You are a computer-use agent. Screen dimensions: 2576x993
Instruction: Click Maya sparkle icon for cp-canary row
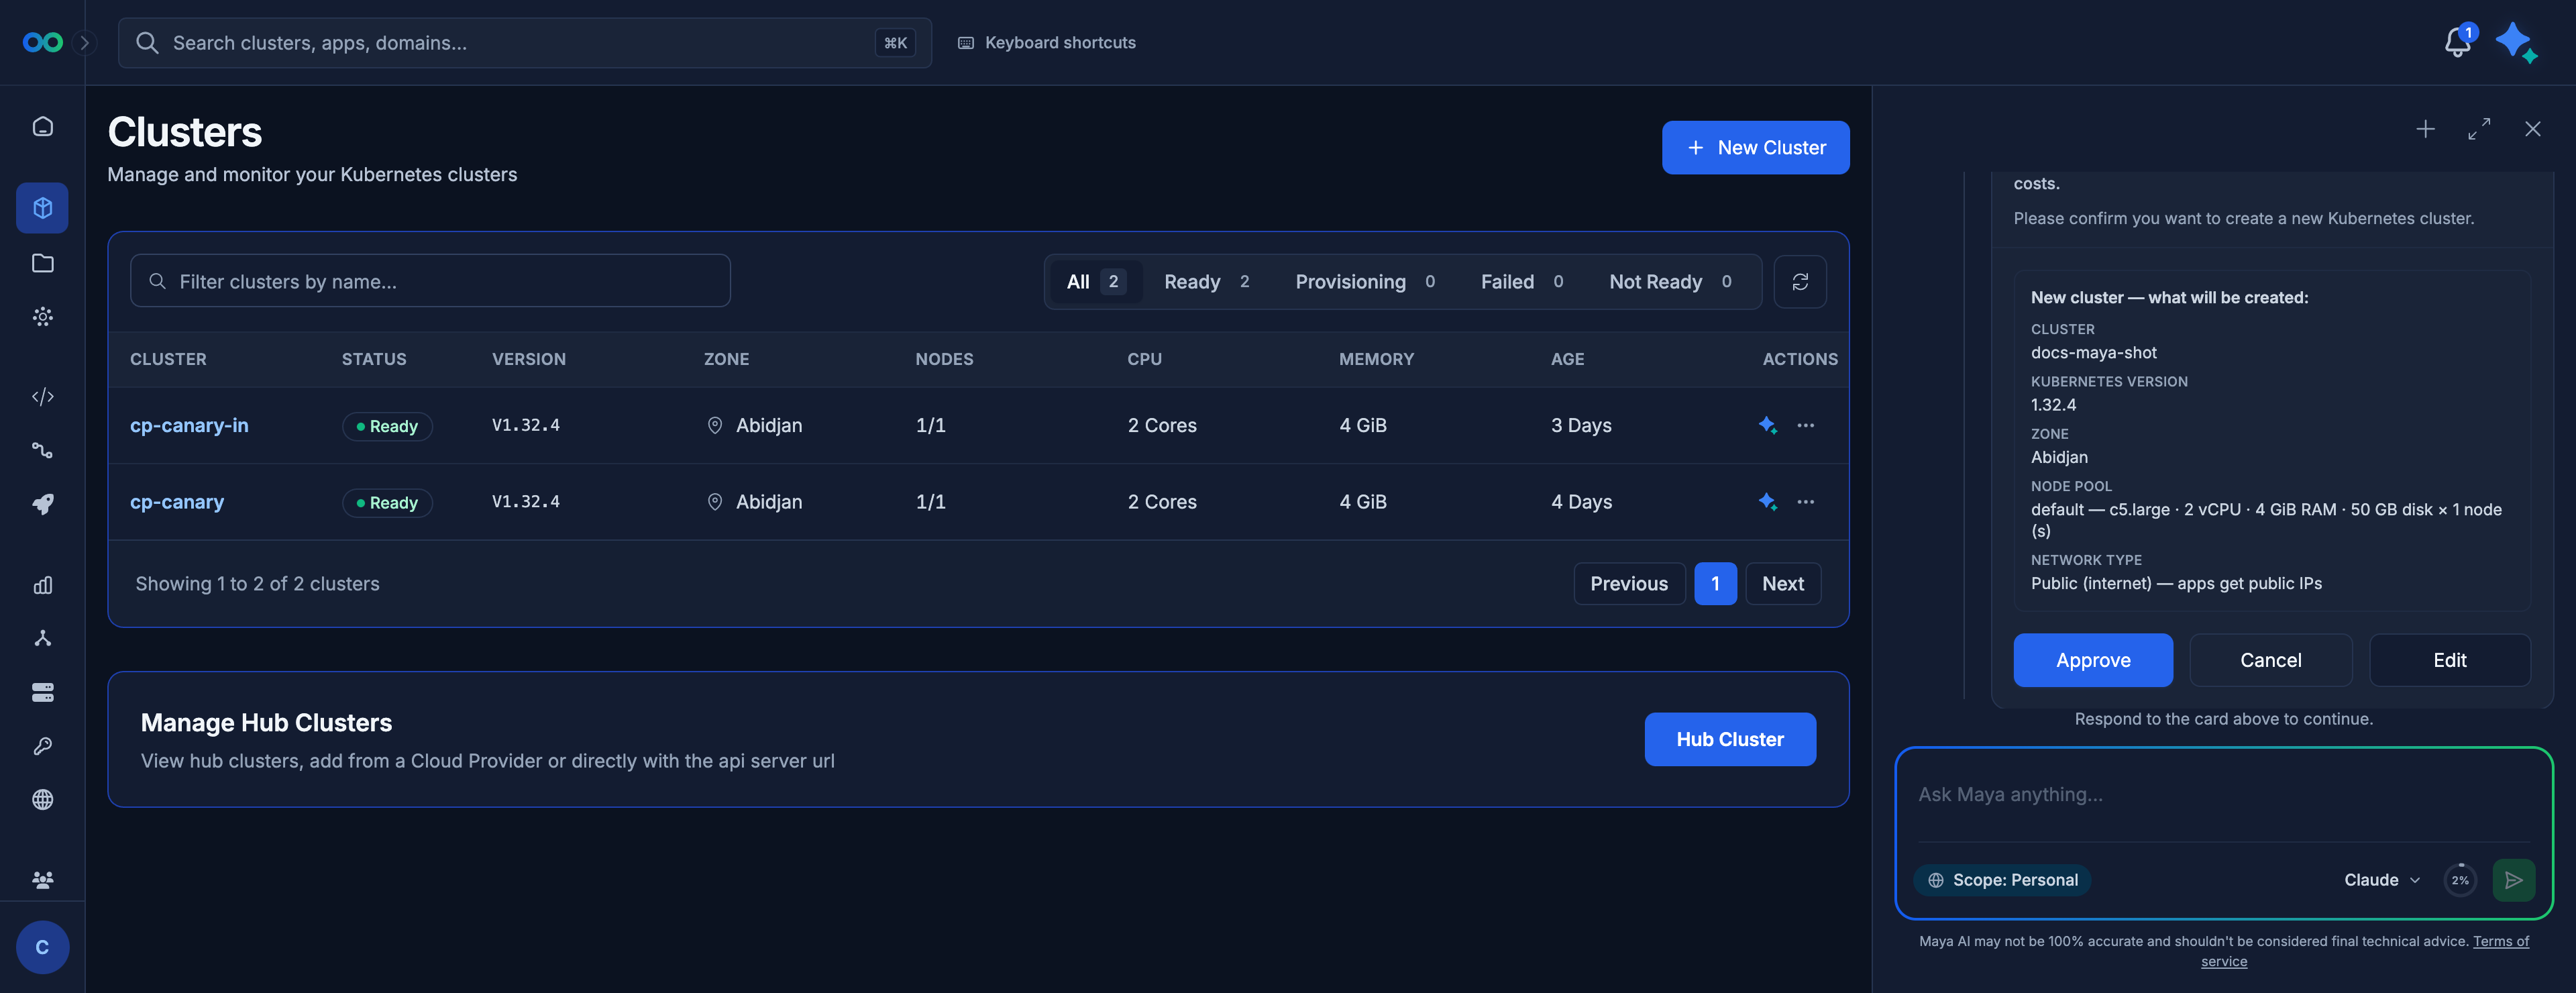(1767, 502)
